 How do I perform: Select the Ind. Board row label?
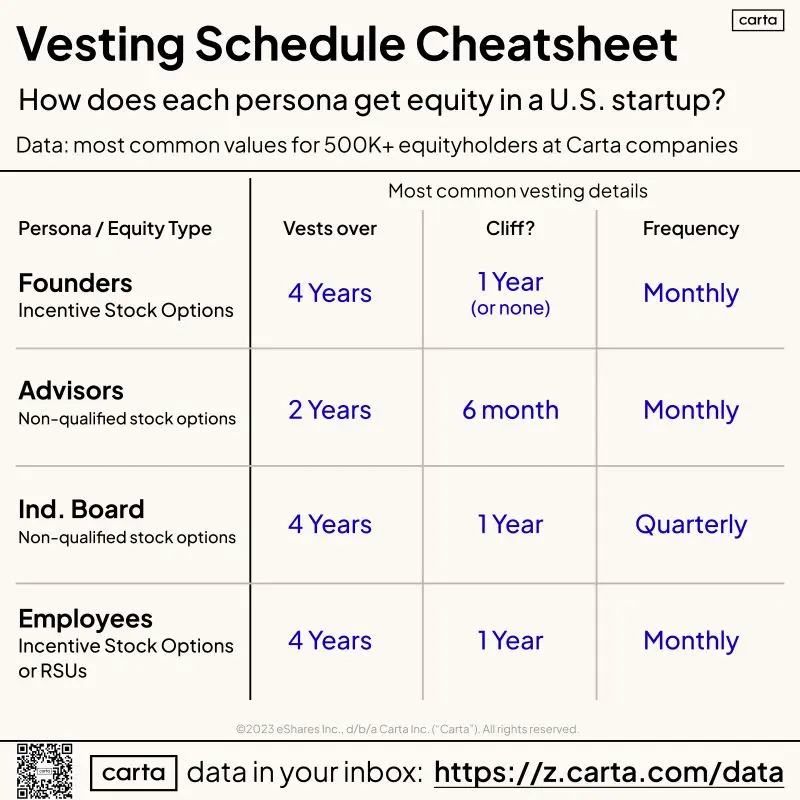(82, 509)
